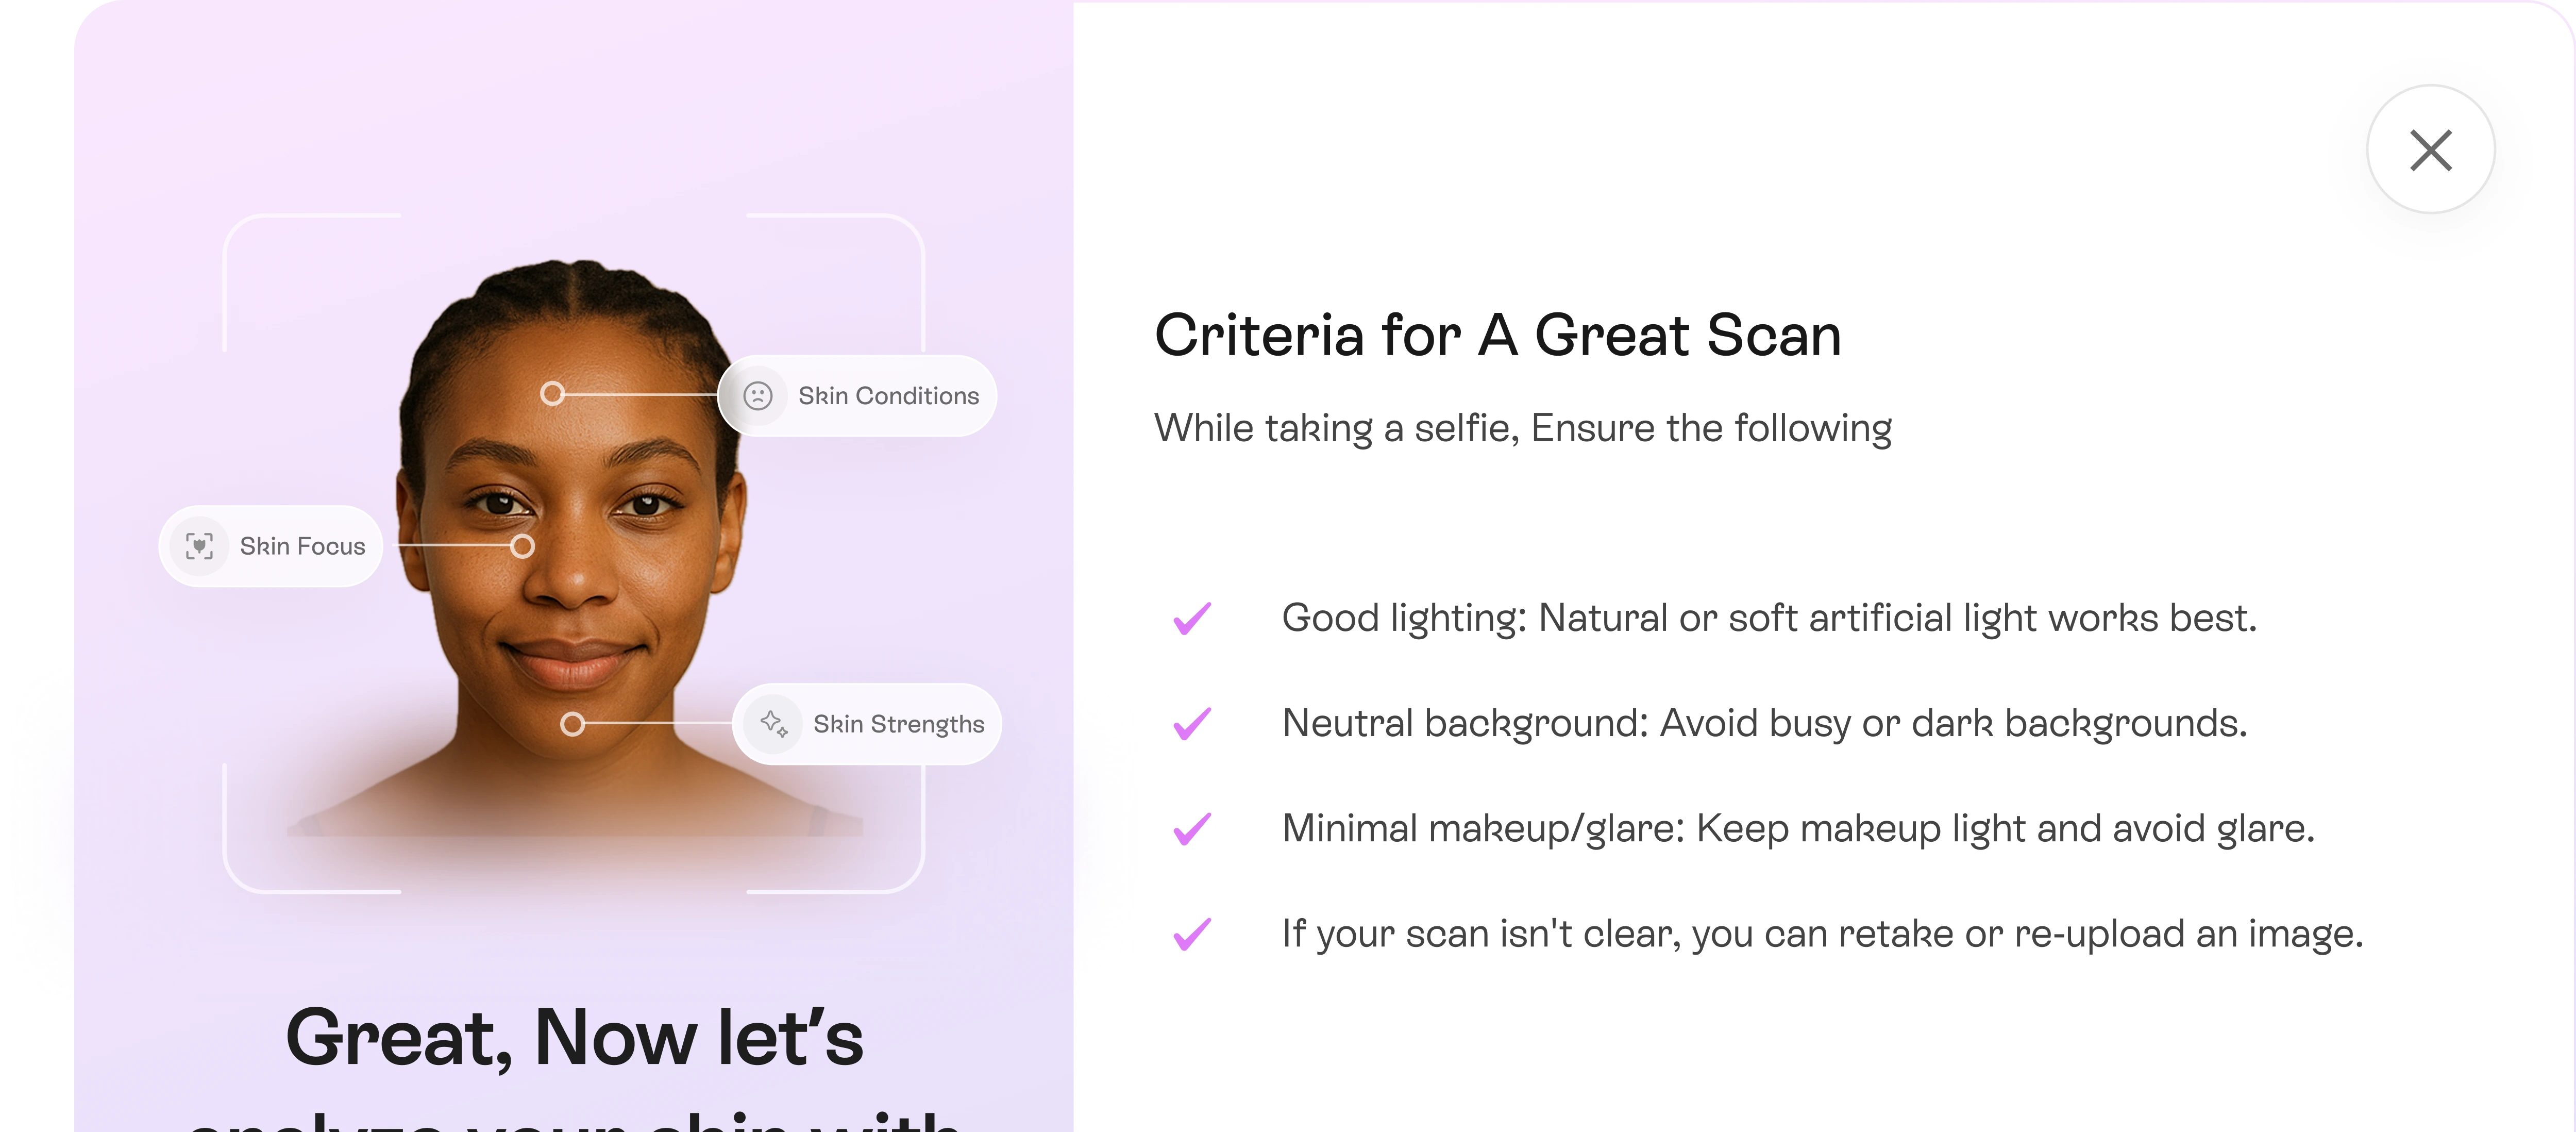
Task: Click the Good lighting checkmark
Action: (1192, 618)
